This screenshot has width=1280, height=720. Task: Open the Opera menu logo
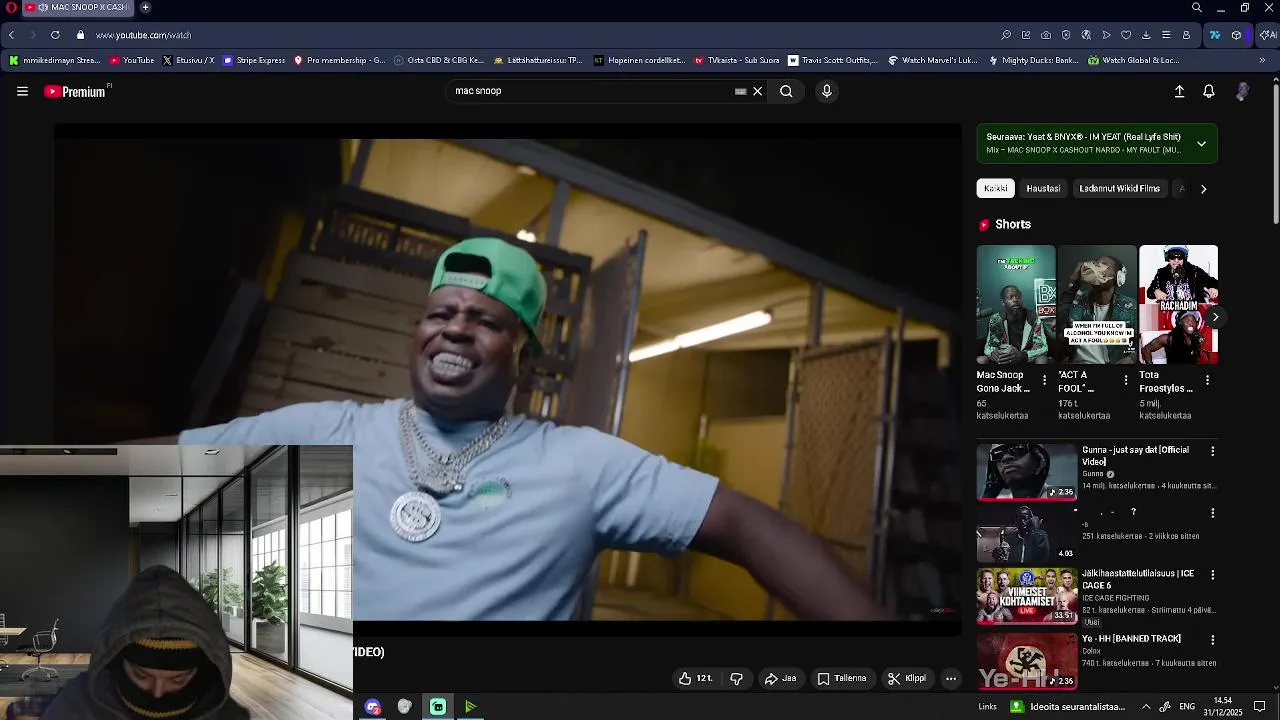coord(10,7)
